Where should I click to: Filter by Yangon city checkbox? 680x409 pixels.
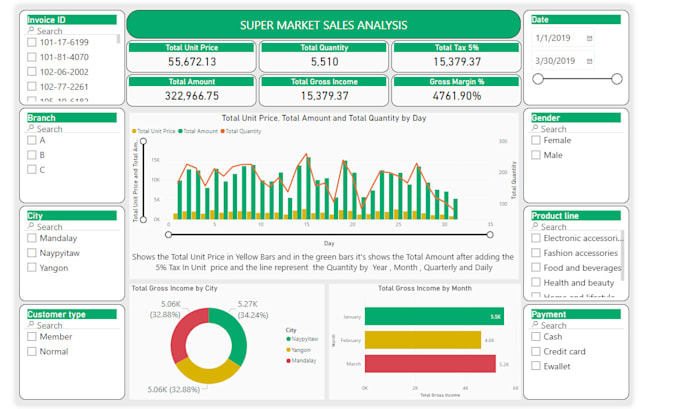point(32,268)
